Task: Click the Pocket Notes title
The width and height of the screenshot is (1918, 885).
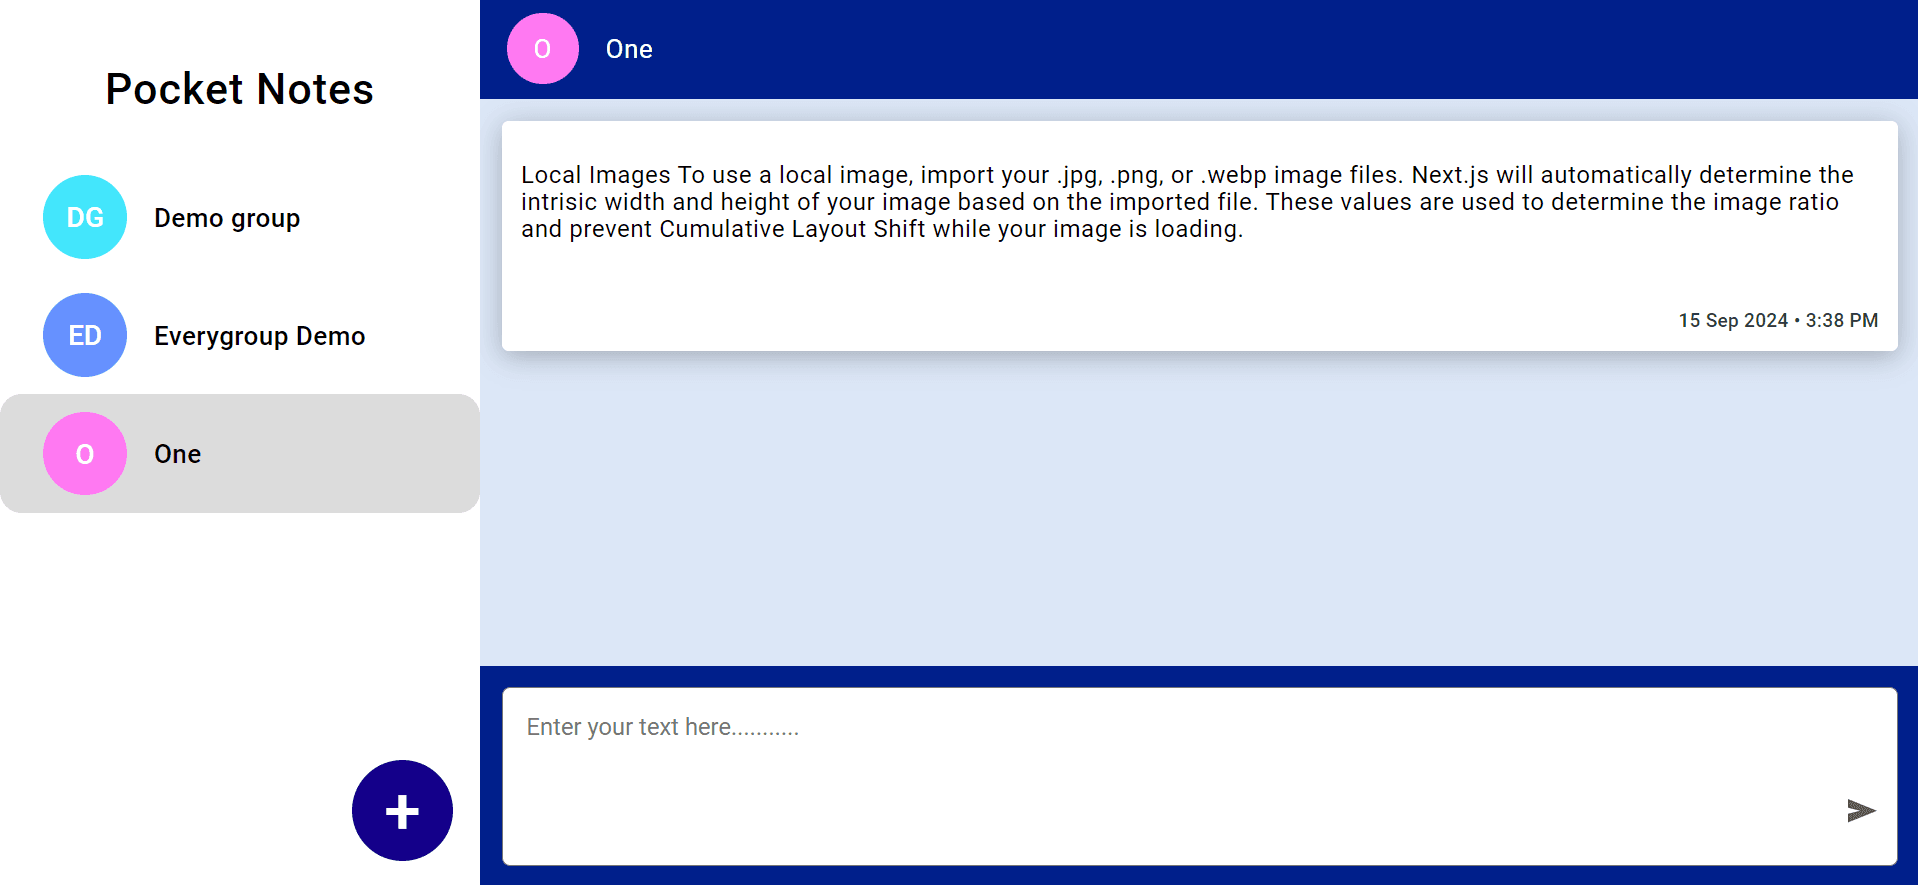Action: (x=239, y=89)
